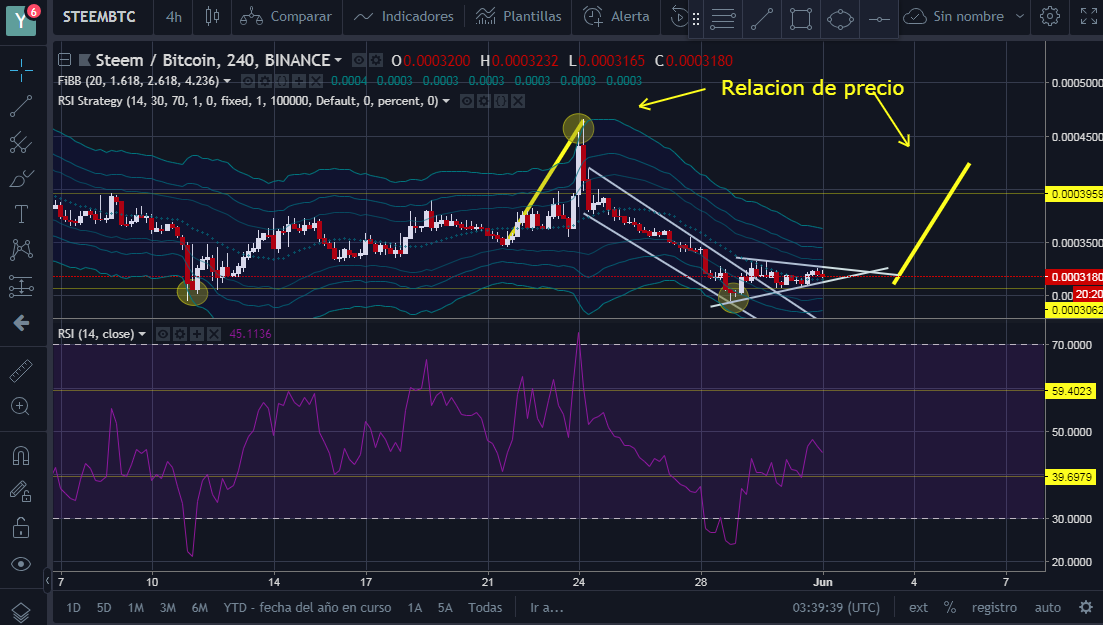Toggle ext extended hours
The height and width of the screenshot is (625, 1103).
(x=918, y=607)
